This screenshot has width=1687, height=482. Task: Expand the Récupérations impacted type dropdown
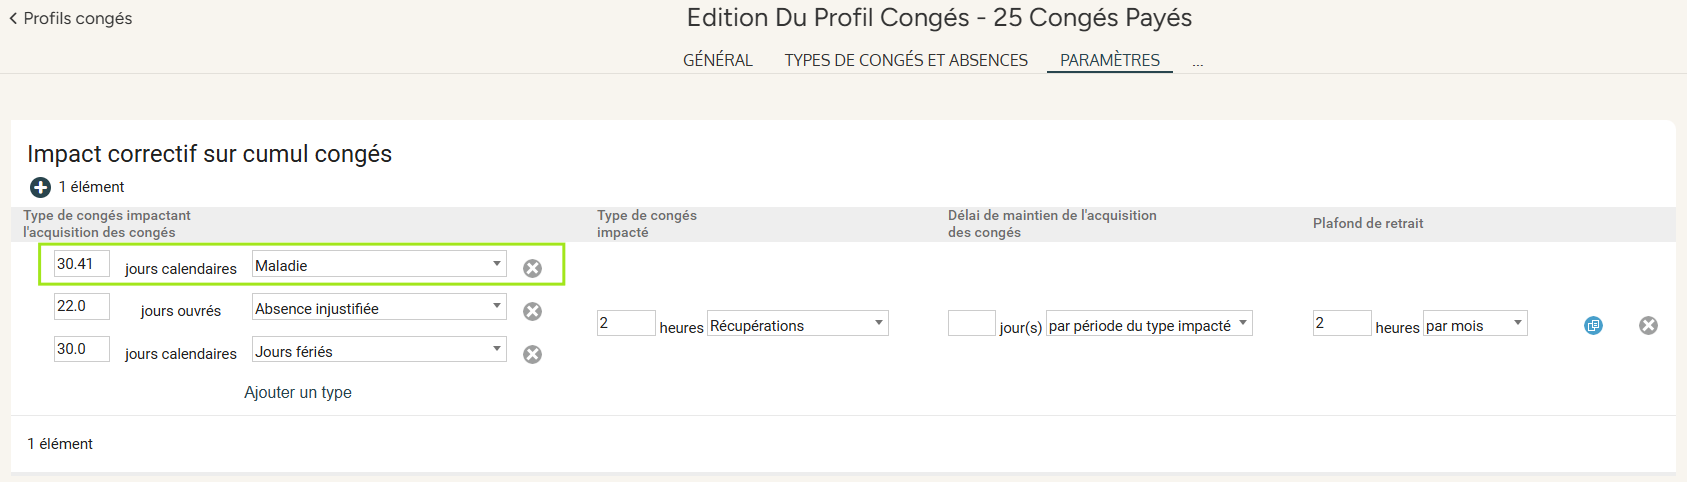797,324
